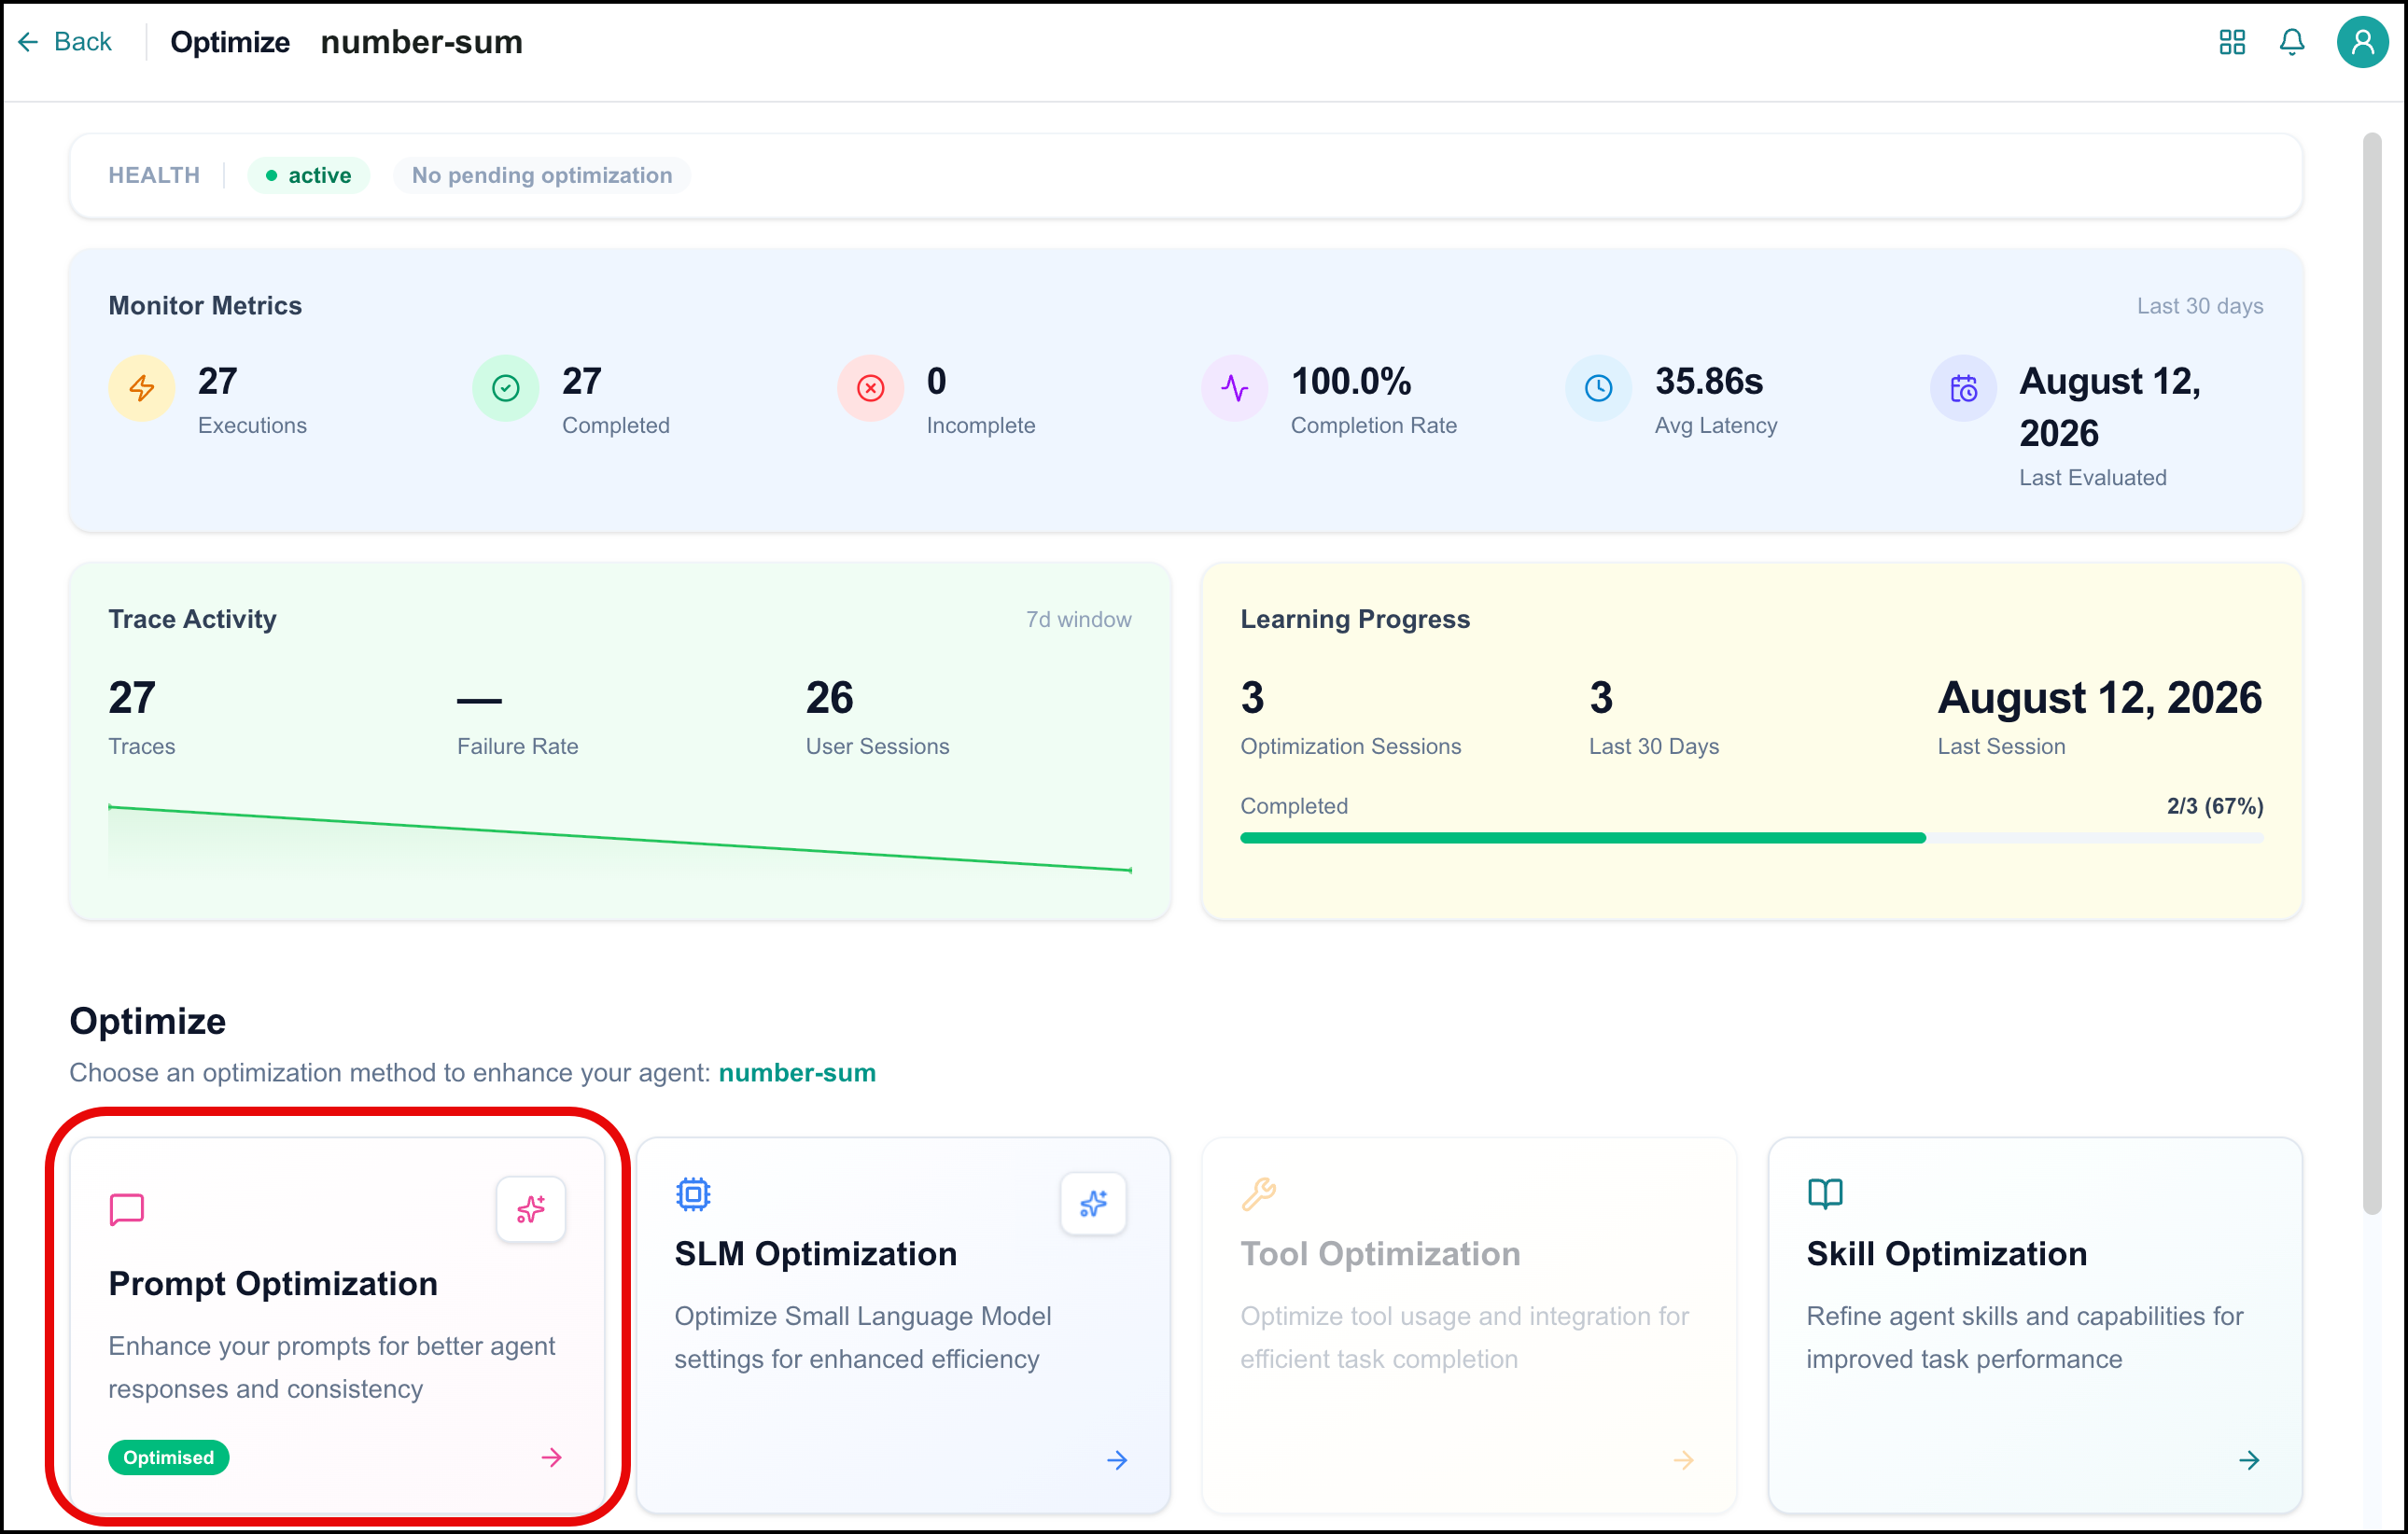Image resolution: width=2408 pixels, height=1534 pixels.
Task: Click the Skill Optimization book icon
Action: tap(1825, 1194)
